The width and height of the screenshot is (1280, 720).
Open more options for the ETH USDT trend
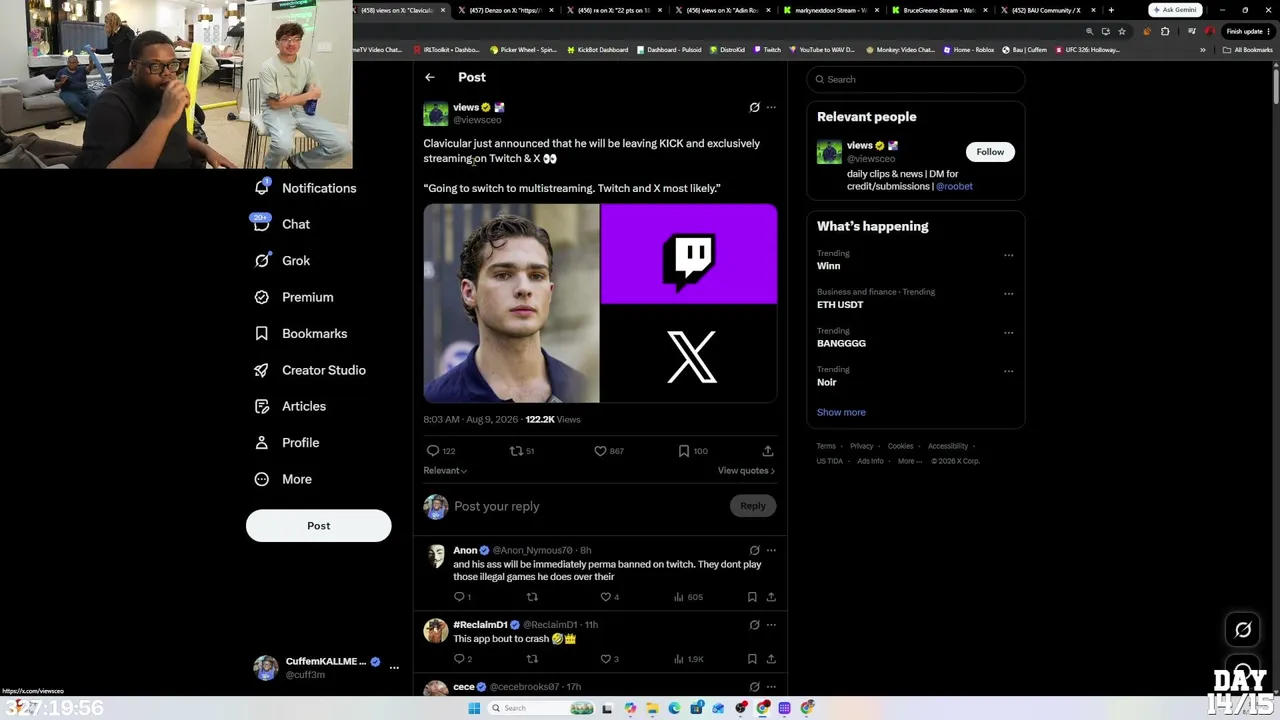click(1008, 294)
